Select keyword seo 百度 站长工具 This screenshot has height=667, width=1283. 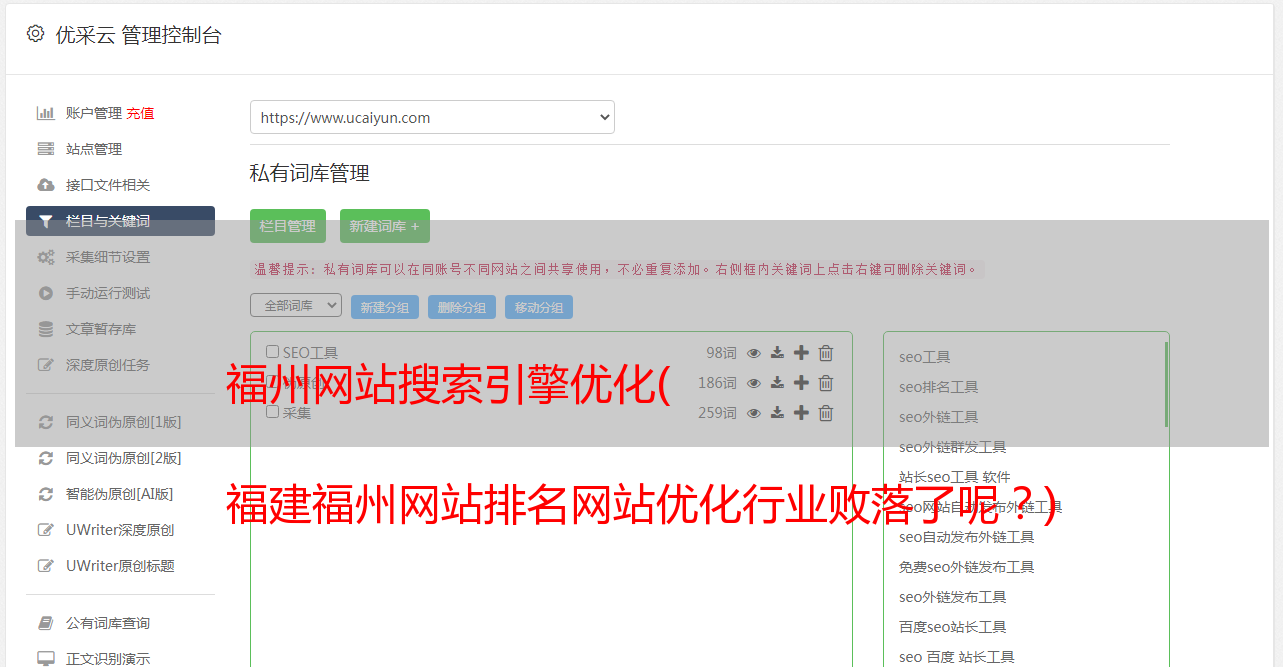coord(956,657)
